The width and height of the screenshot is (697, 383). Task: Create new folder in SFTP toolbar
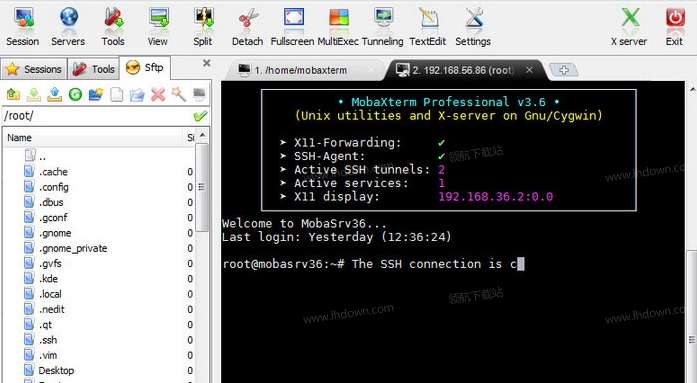click(96, 94)
